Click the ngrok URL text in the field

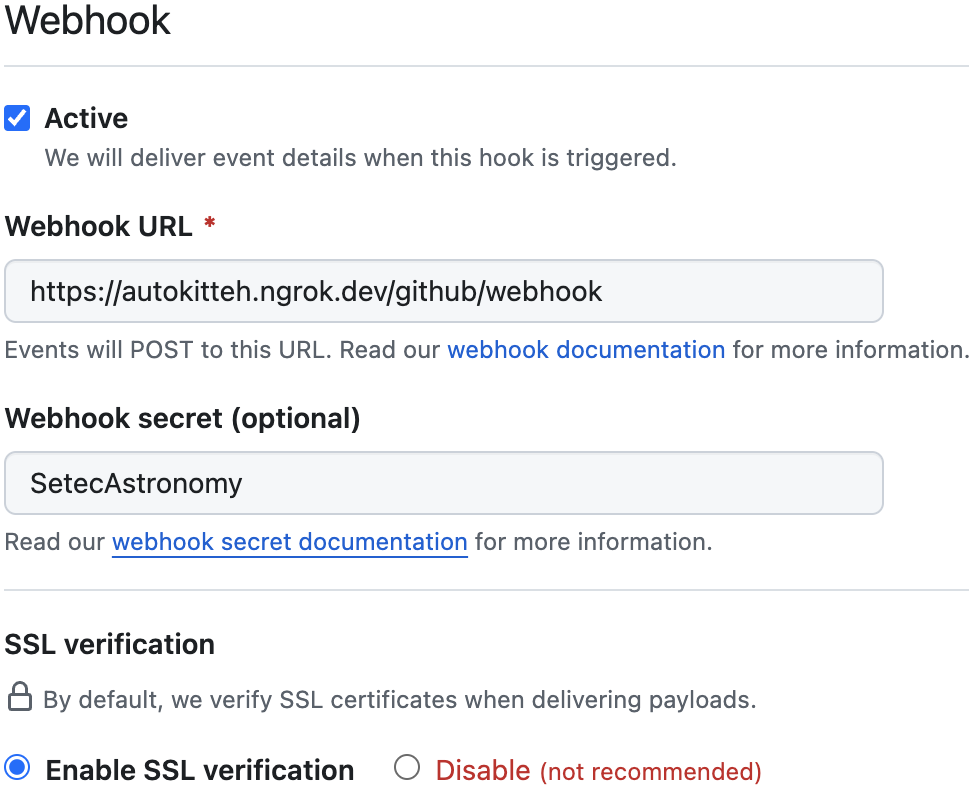[316, 292]
